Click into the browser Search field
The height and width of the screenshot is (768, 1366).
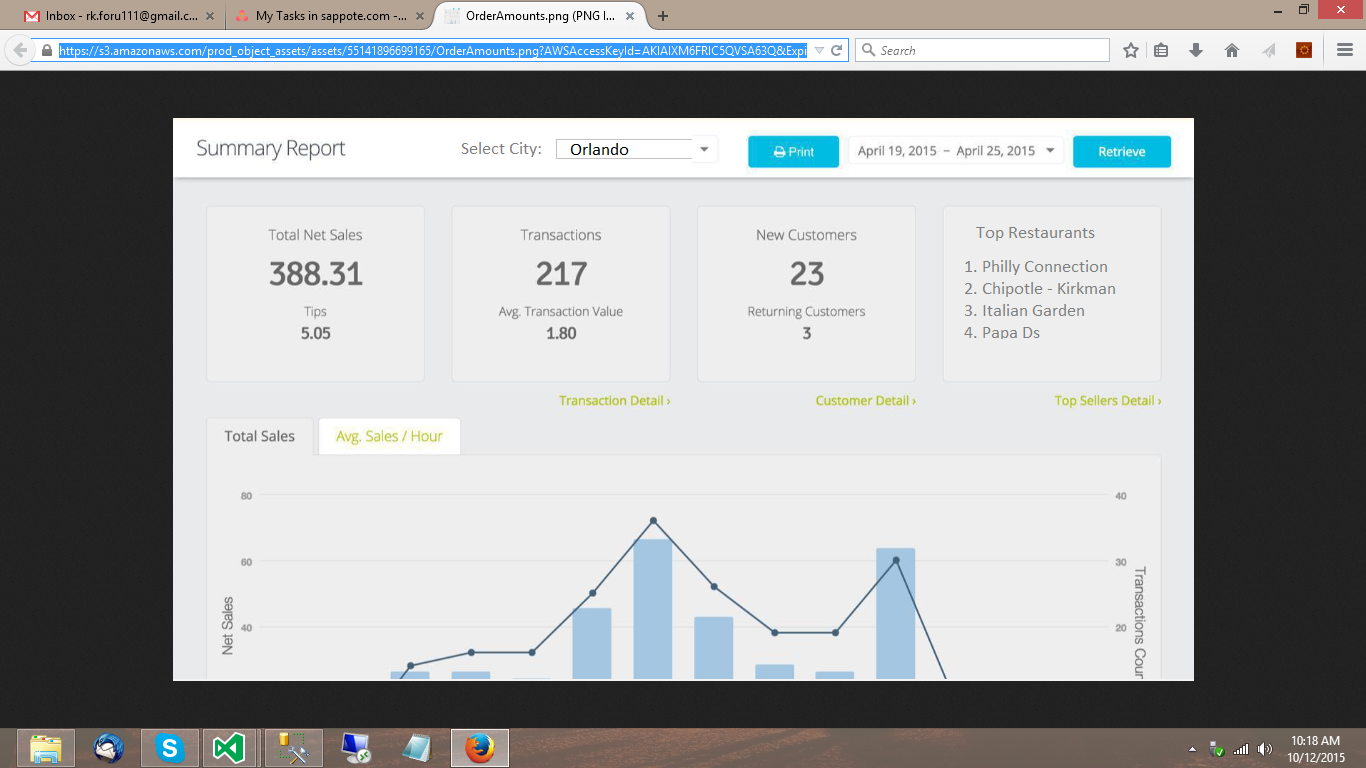coord(990,50)
